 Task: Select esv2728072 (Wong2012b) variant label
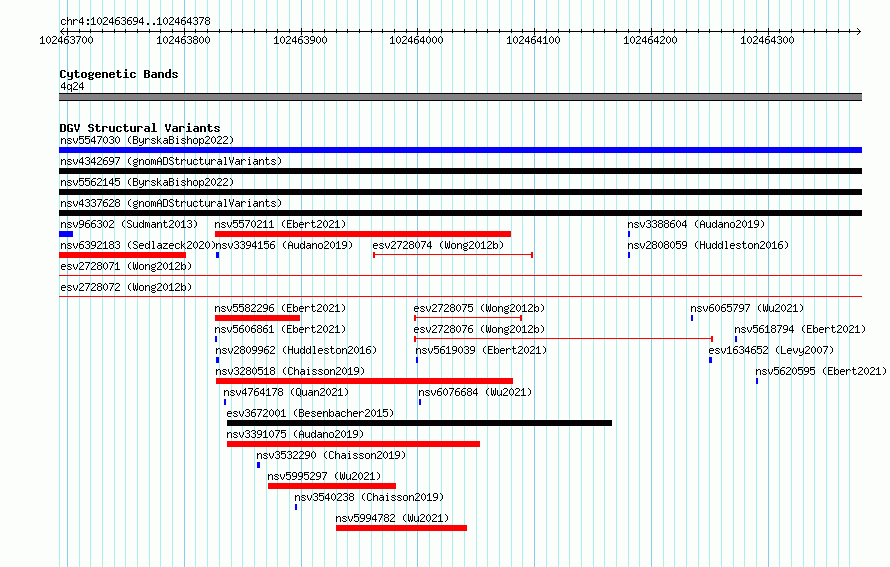(x=126, y=287)
